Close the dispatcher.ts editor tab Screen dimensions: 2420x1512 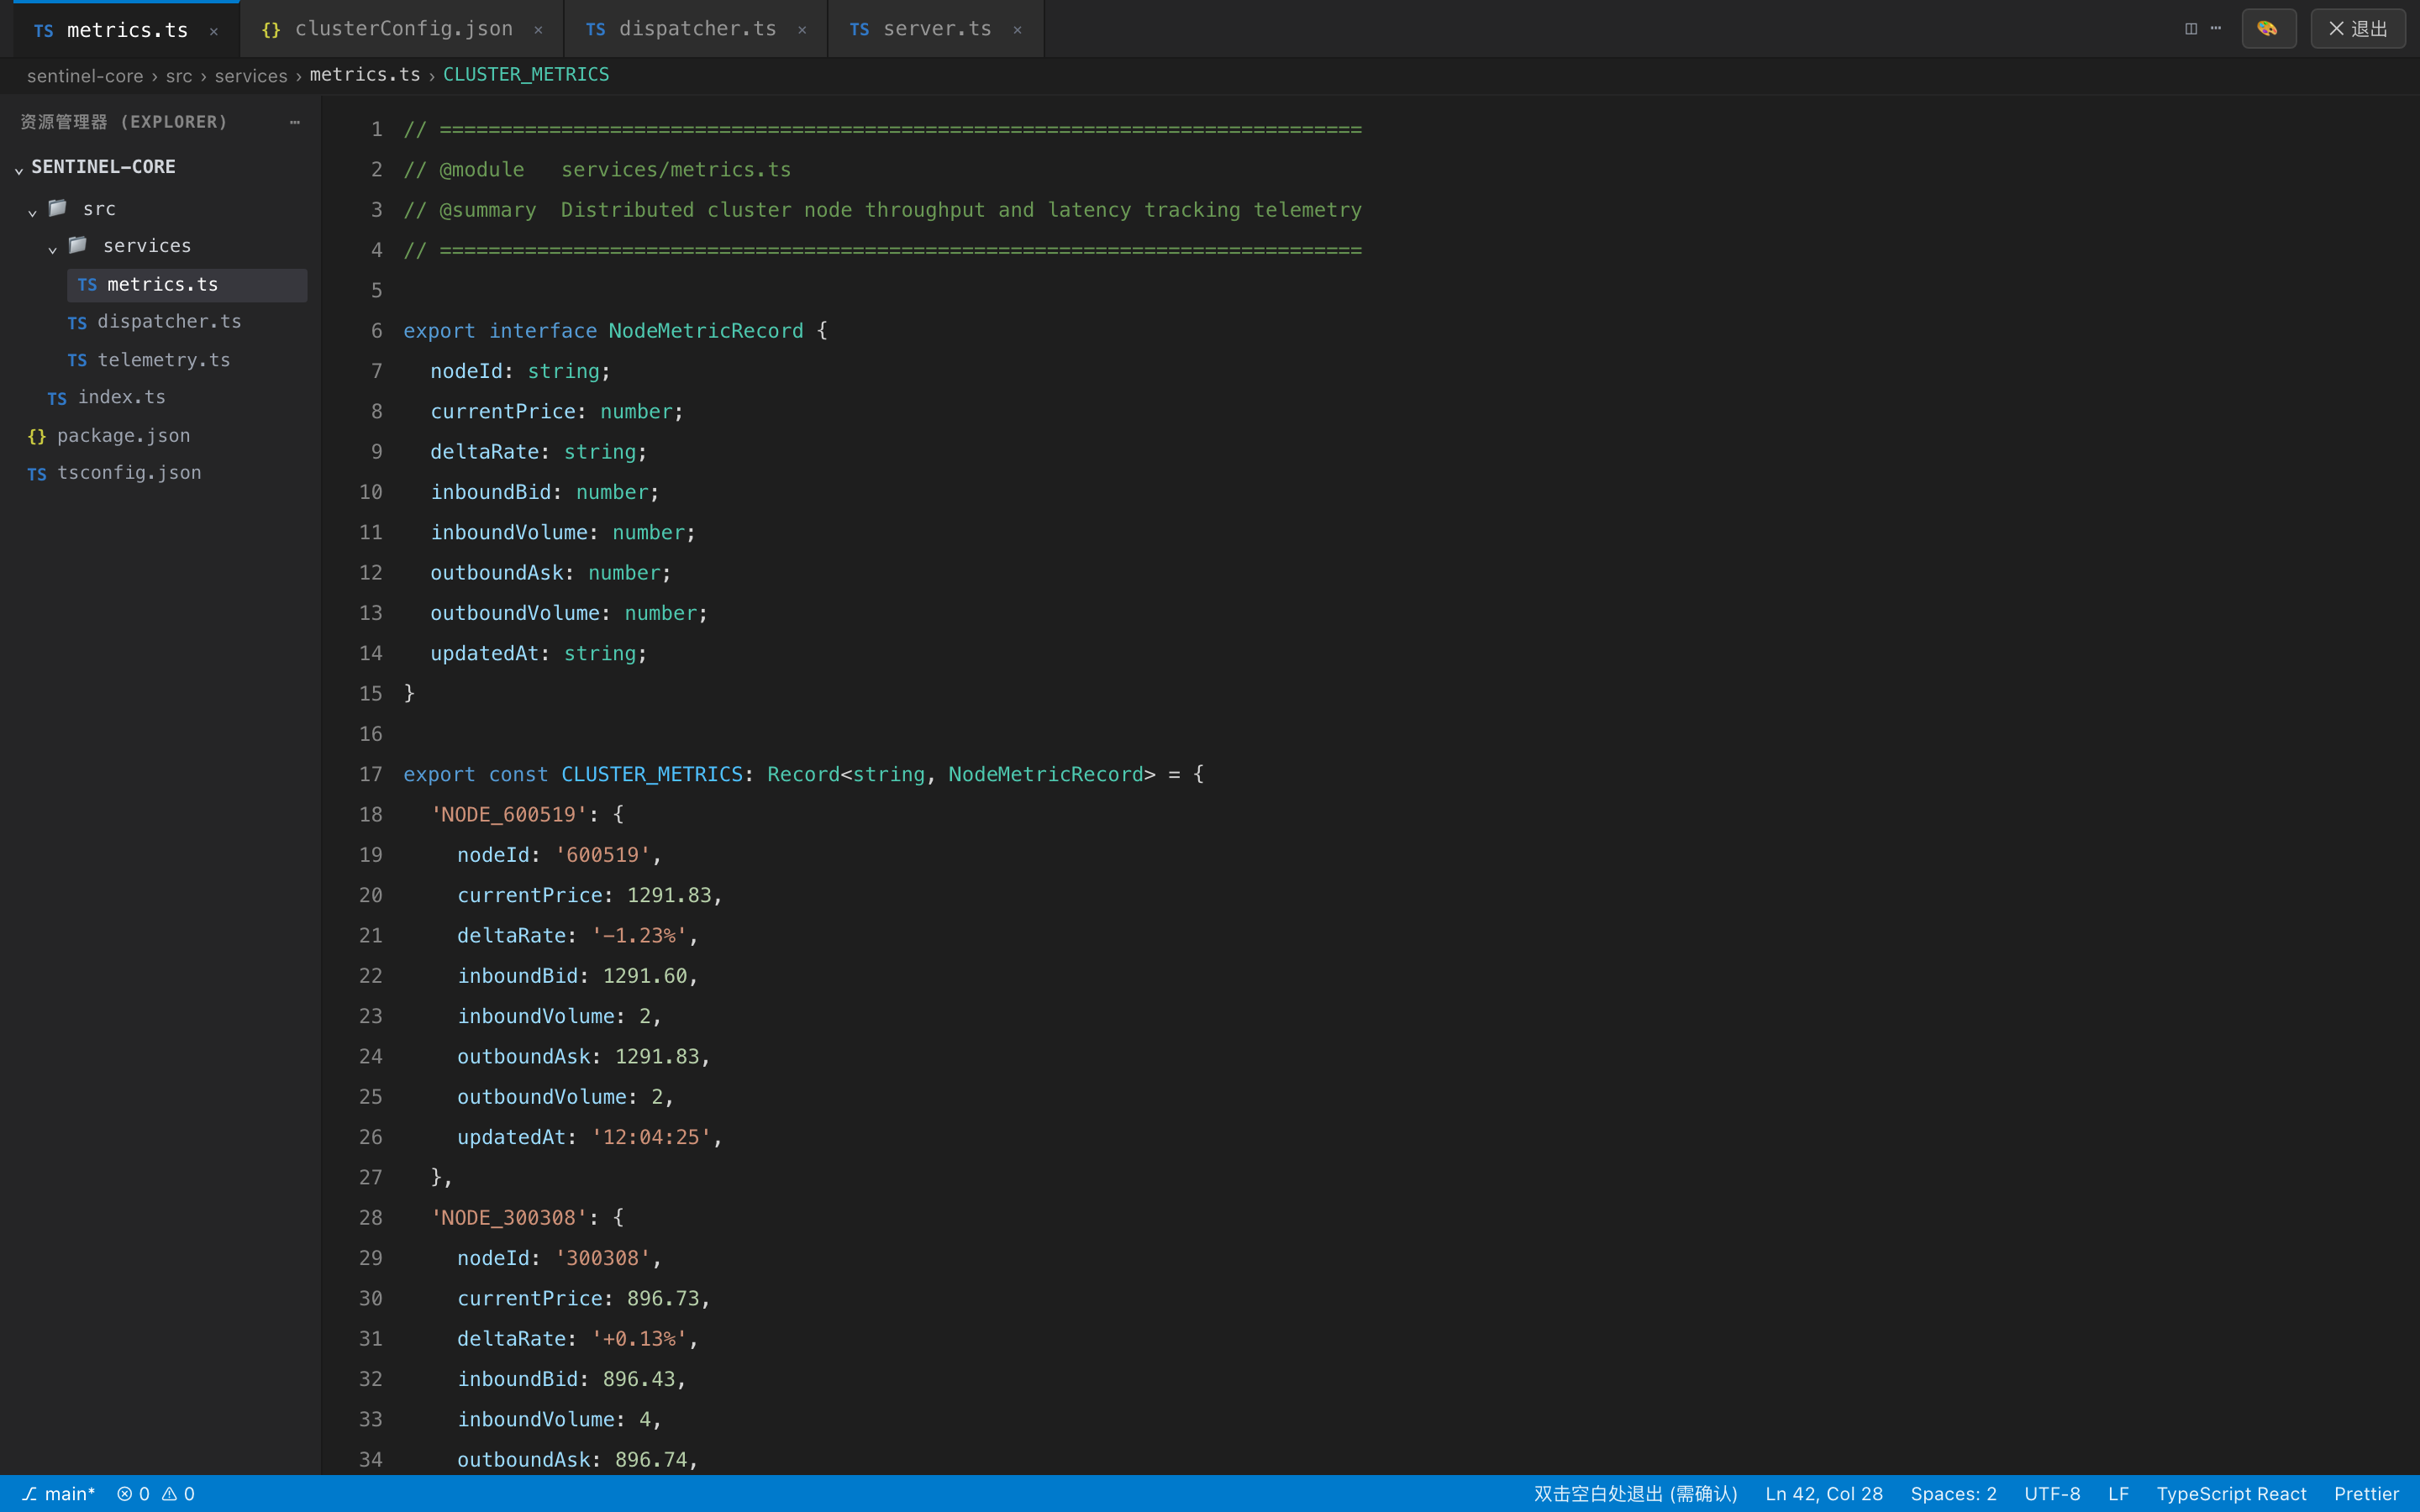802,30
